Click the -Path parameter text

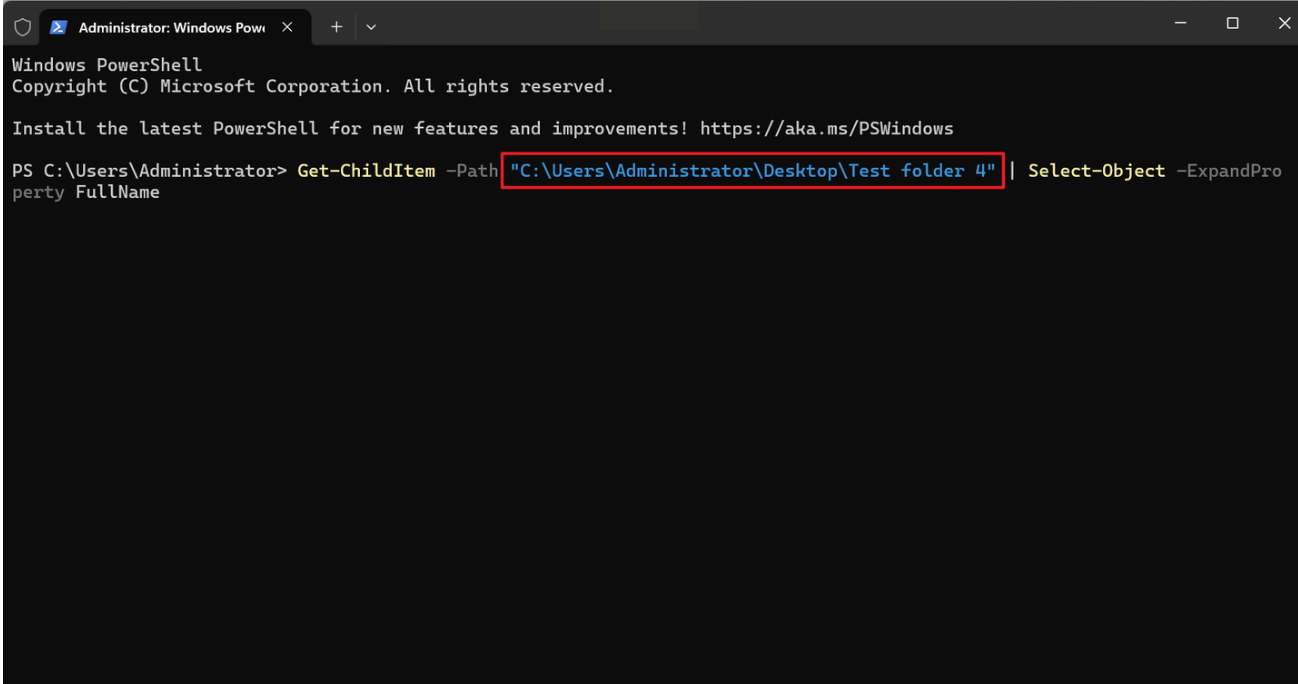coord(472,171)
